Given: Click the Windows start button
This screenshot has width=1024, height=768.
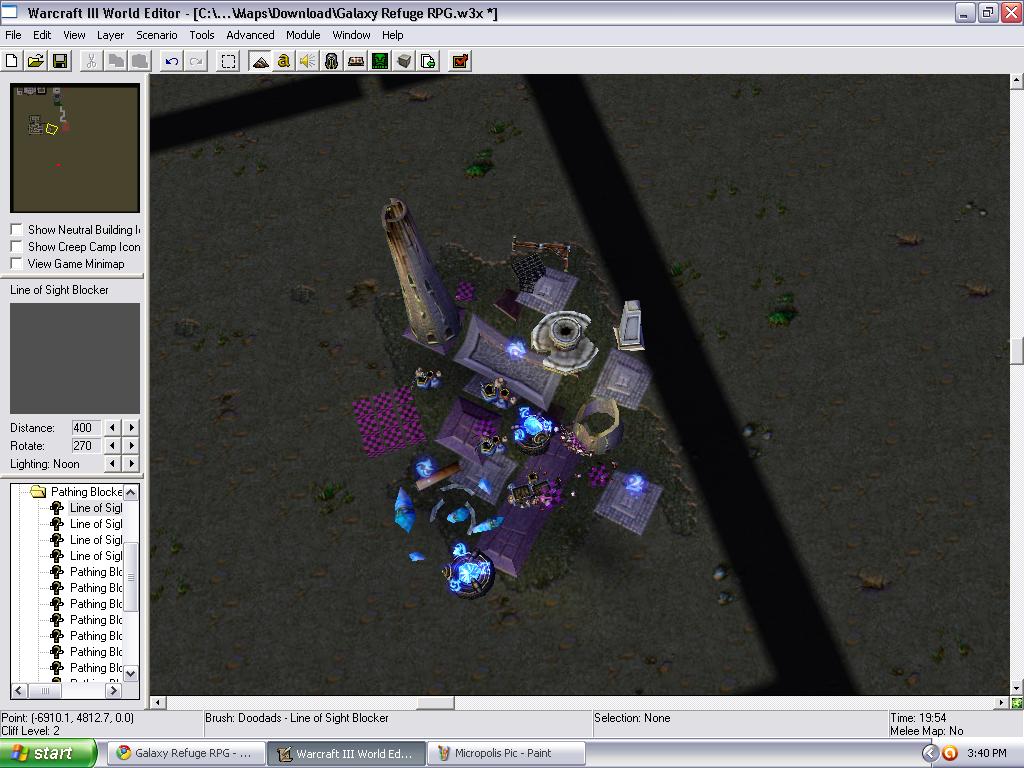Looking at the screenshot, I should point(48,754).
